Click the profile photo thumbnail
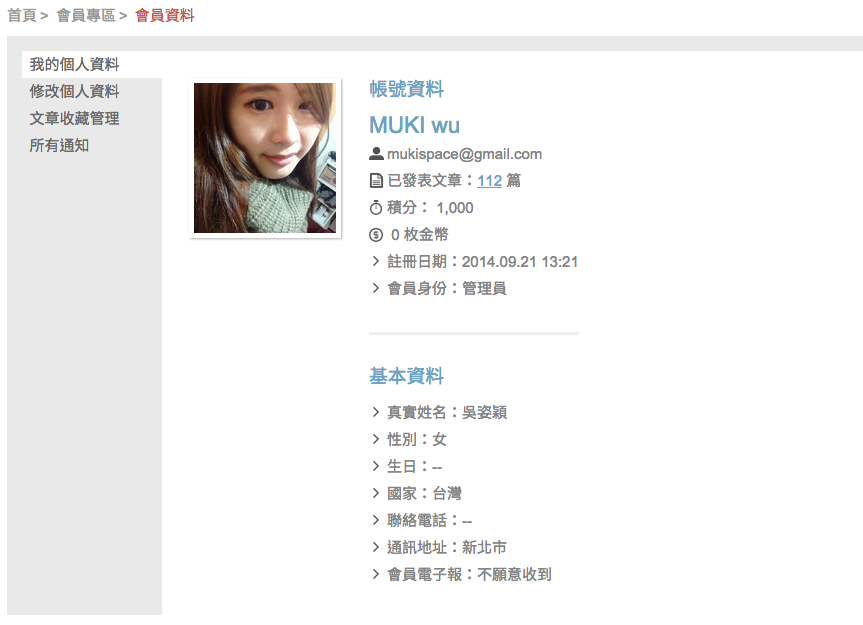Screen dimensions: 863x625 (x=265, y=158)
